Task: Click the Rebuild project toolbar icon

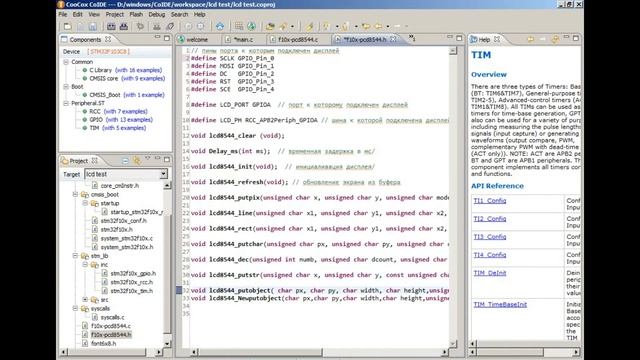Action: pos(124,27)
